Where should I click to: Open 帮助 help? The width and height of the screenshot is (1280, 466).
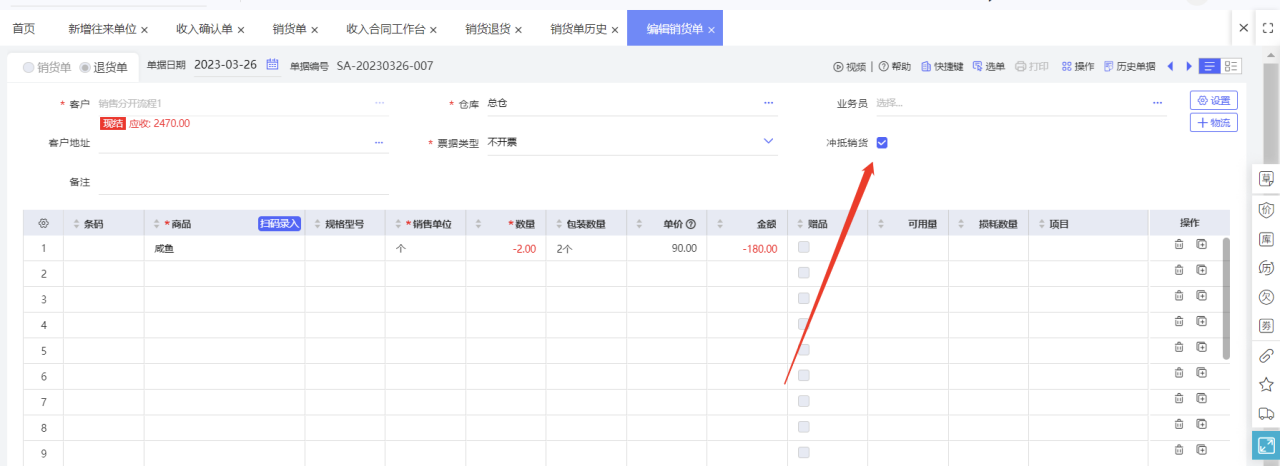pyautogui.click(x=894, y=67)
